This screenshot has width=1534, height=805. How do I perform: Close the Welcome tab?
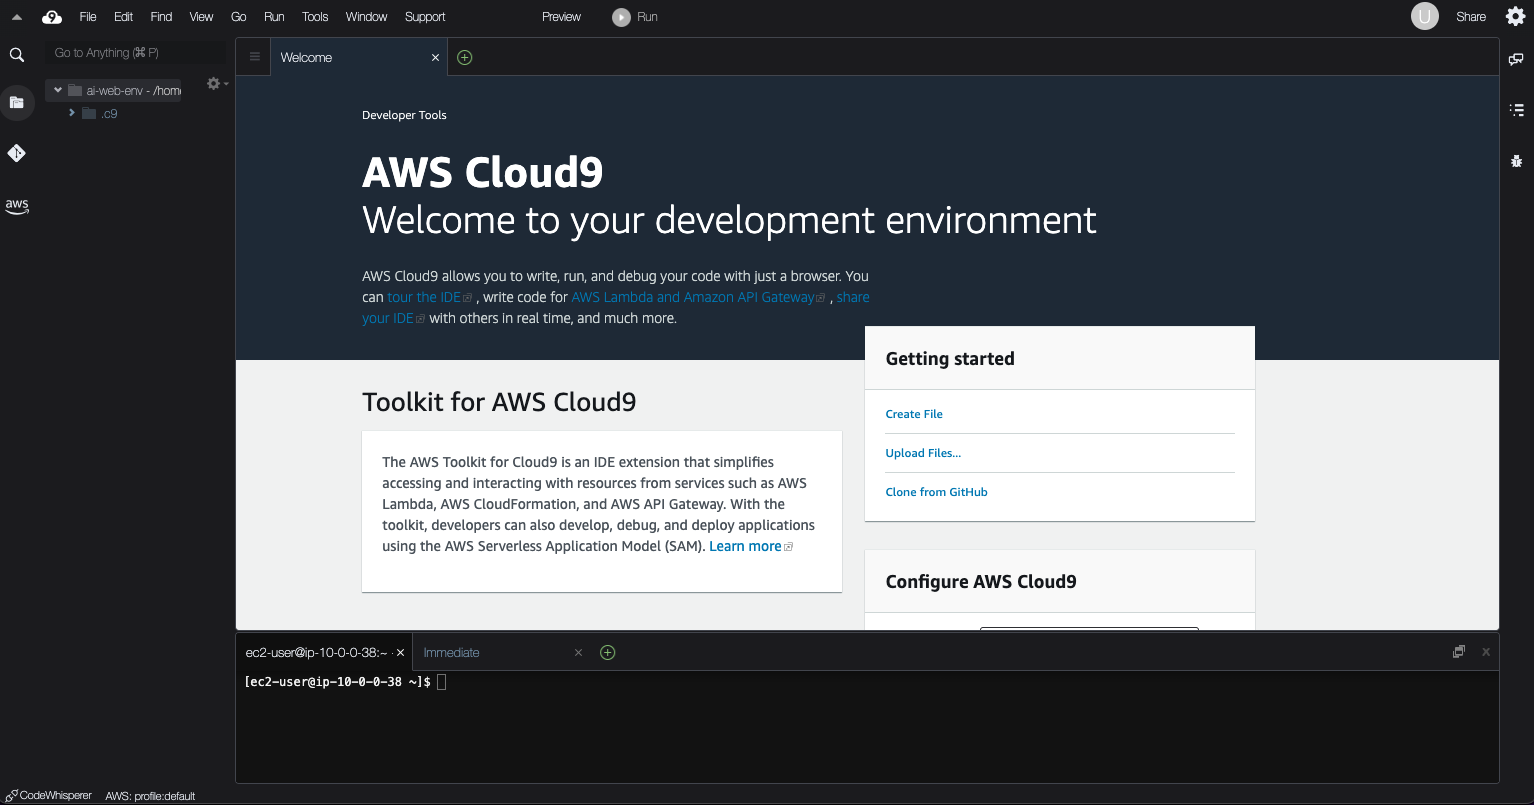[435, 58]
